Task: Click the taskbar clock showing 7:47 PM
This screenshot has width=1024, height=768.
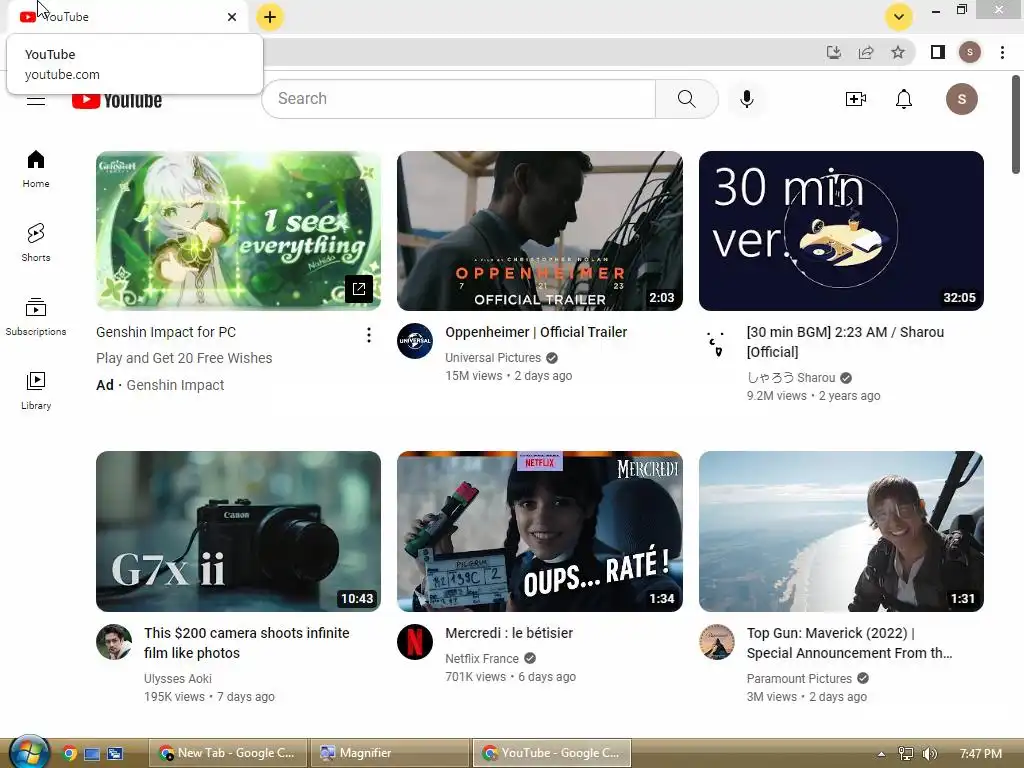Action: 981,754
